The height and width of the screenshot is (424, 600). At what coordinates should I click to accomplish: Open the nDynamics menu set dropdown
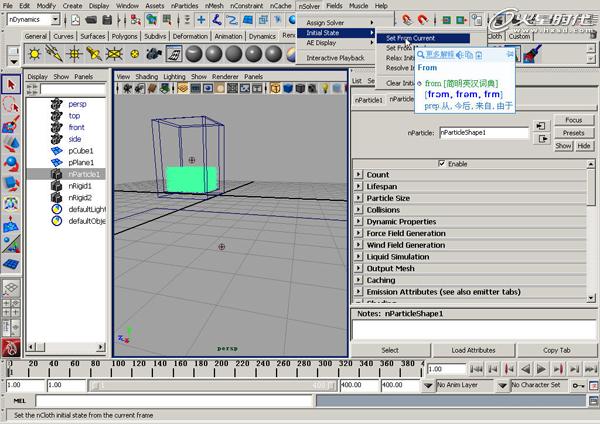pyautogui.click(x=55, y=19)
